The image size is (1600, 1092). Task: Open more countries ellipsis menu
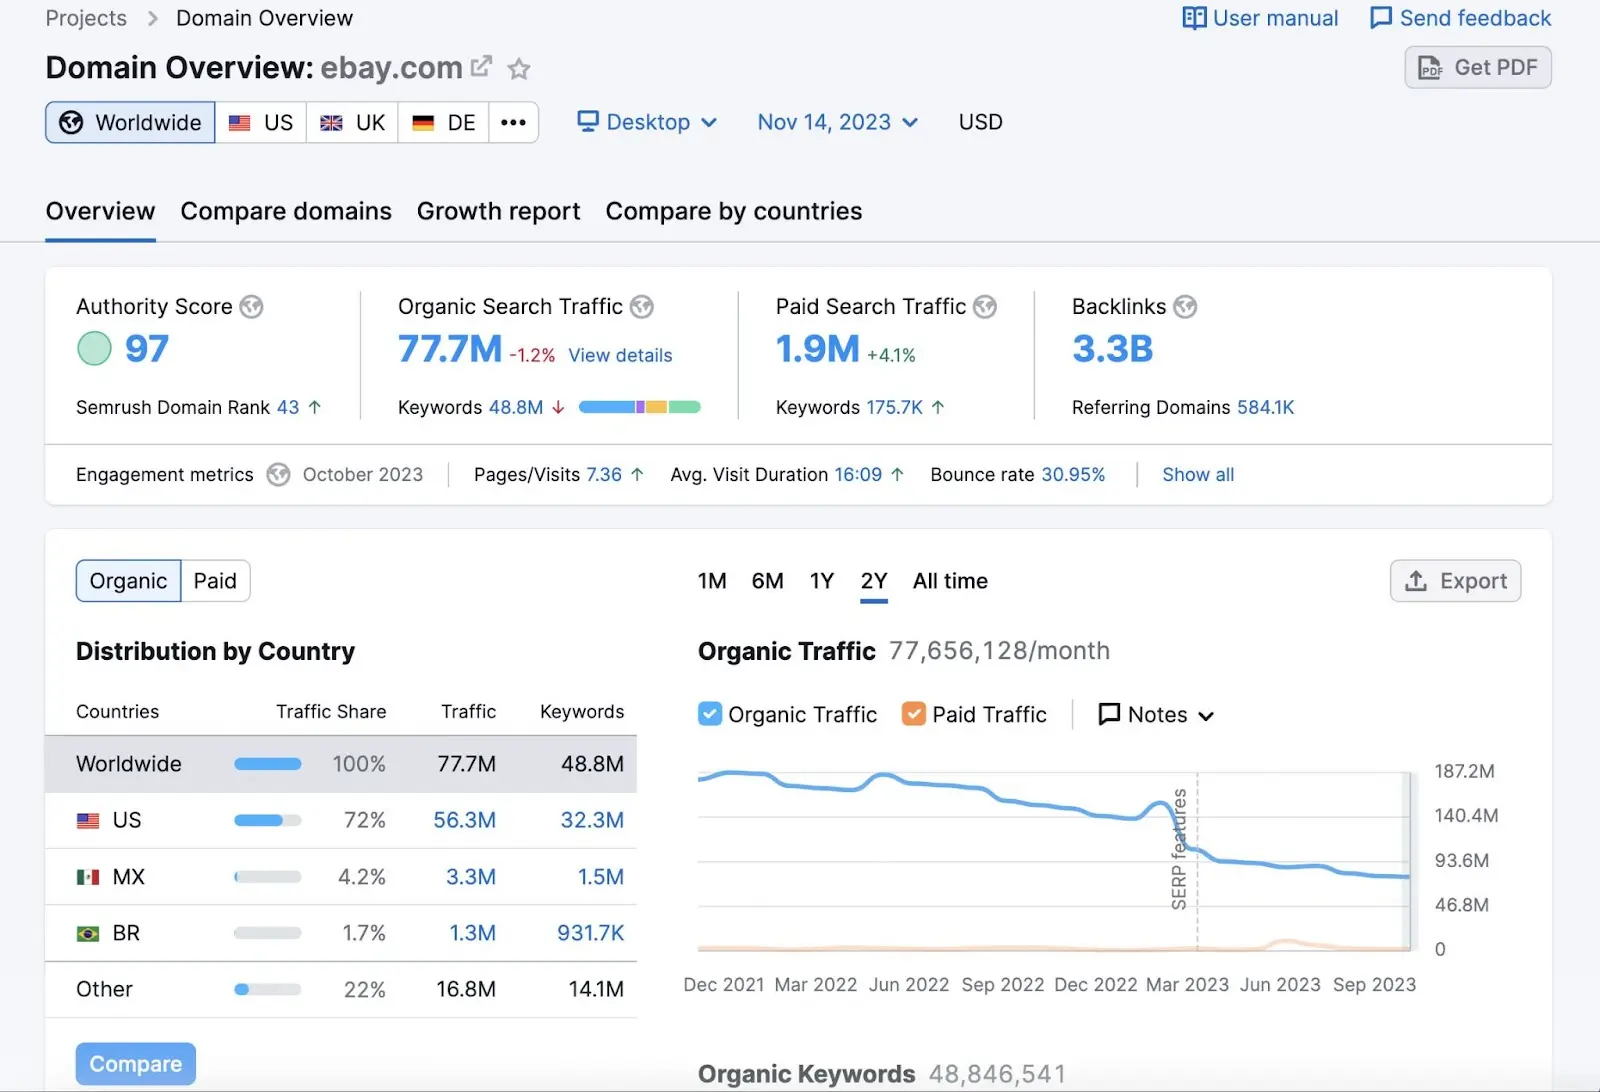514,122
